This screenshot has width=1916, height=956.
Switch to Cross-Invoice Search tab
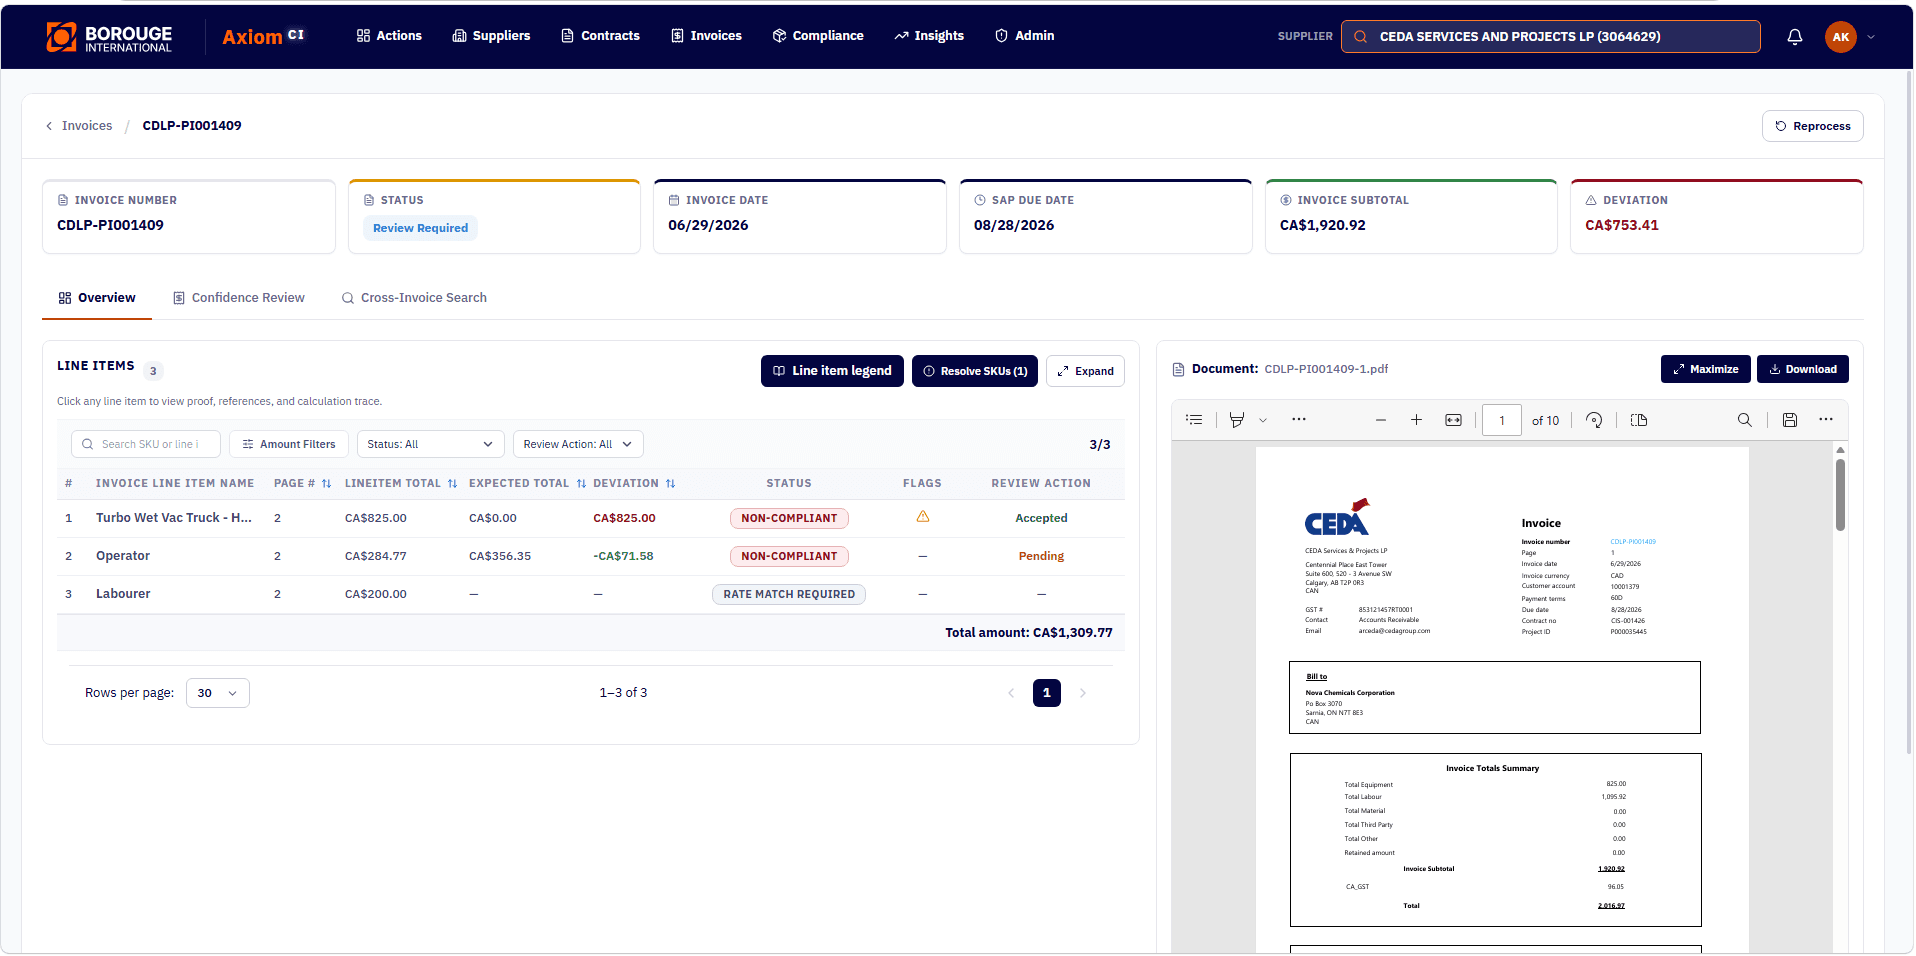414,298
